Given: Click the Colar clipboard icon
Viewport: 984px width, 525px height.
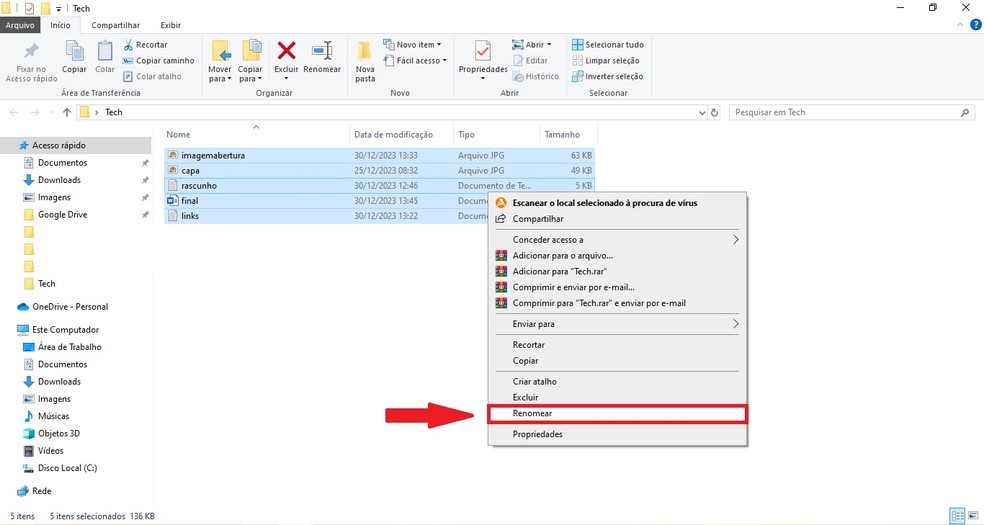Looking at the screenshot, I should tap(105, 51).
